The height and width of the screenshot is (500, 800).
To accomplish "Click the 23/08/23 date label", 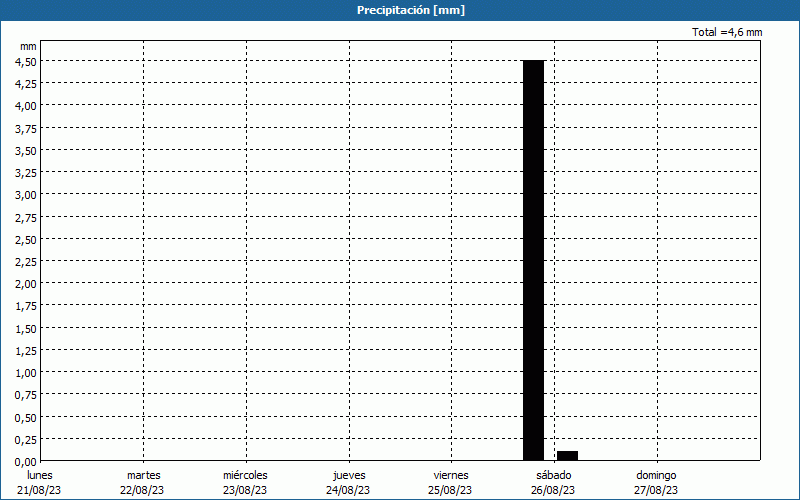I will (245, 490).
